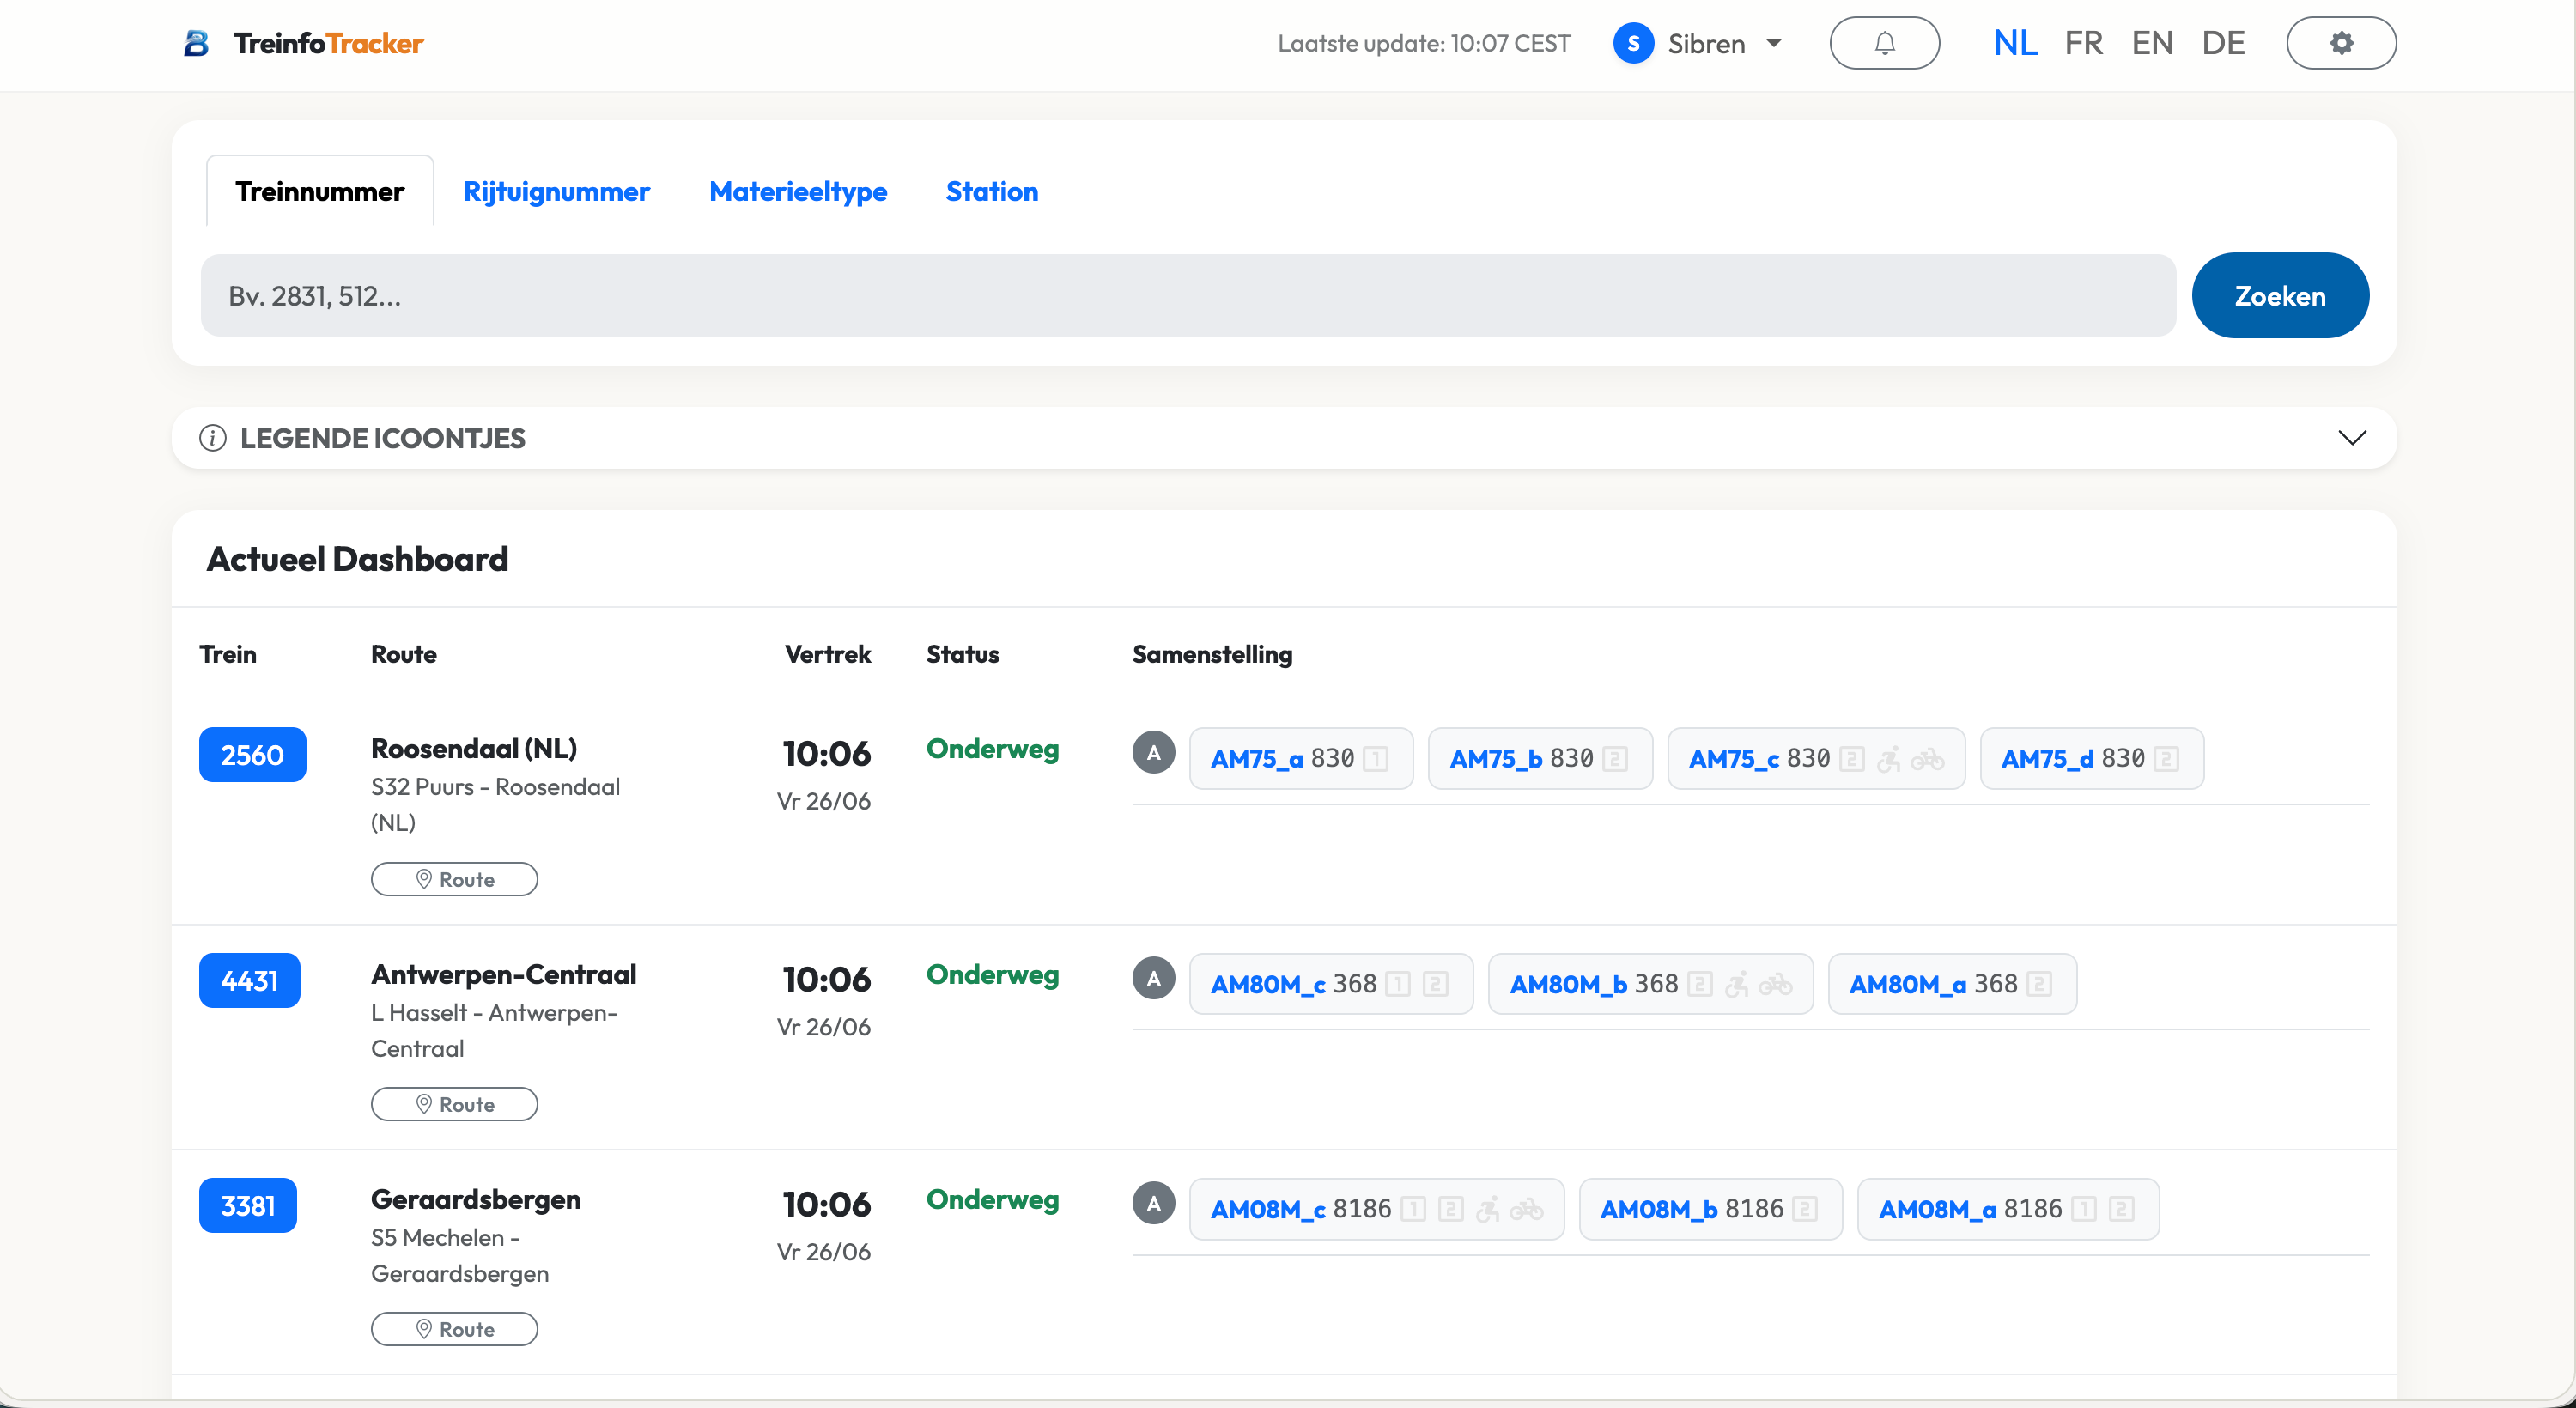
Task: Switch language to NL
Action: [2015, 43]
